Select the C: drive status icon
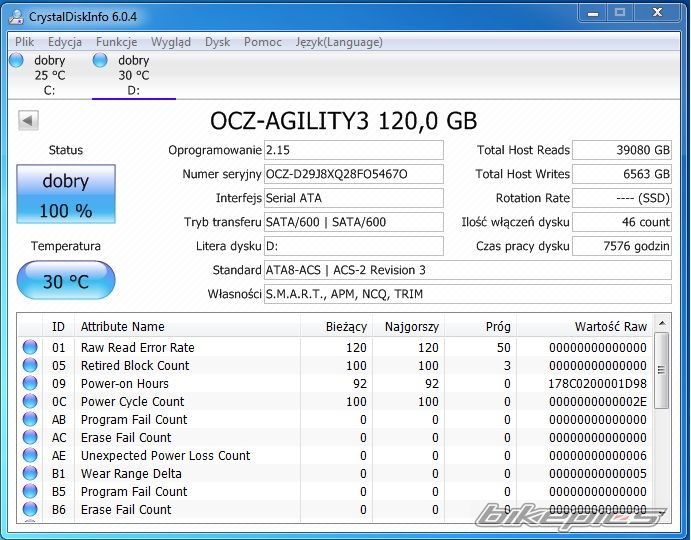Screen dimensions: 691x540 click(x=16, y=61)
